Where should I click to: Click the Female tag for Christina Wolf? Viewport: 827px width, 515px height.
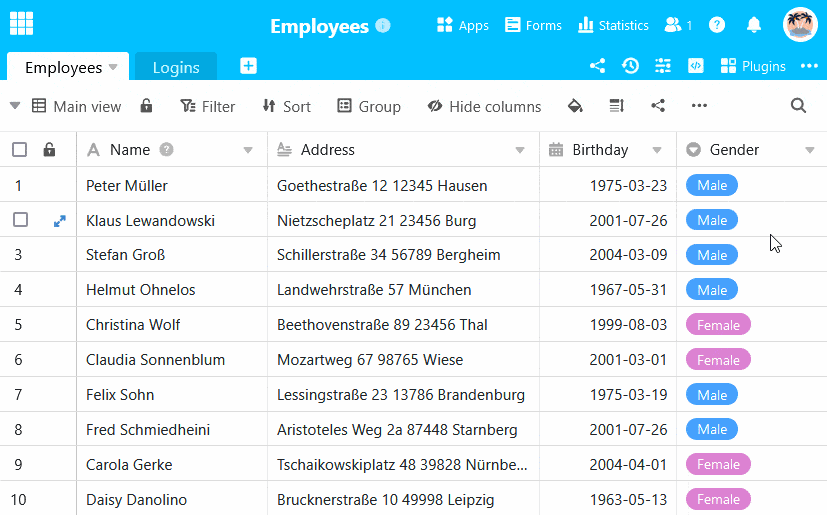tap(718, 325)
